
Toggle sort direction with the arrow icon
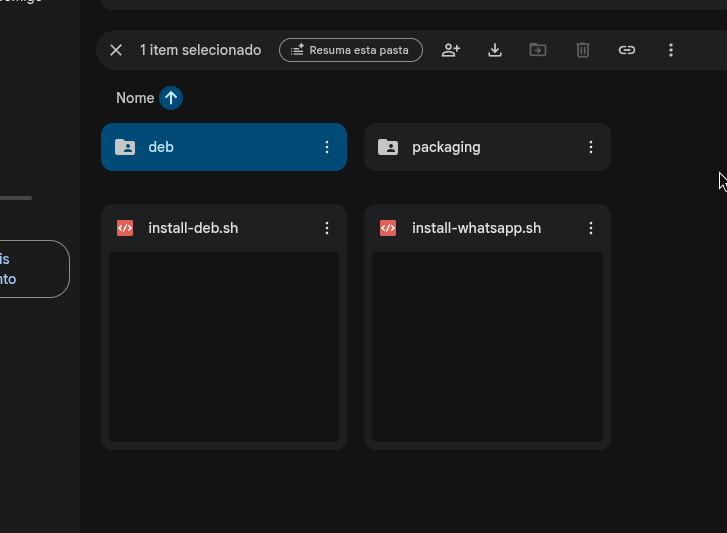click(171, 98)
